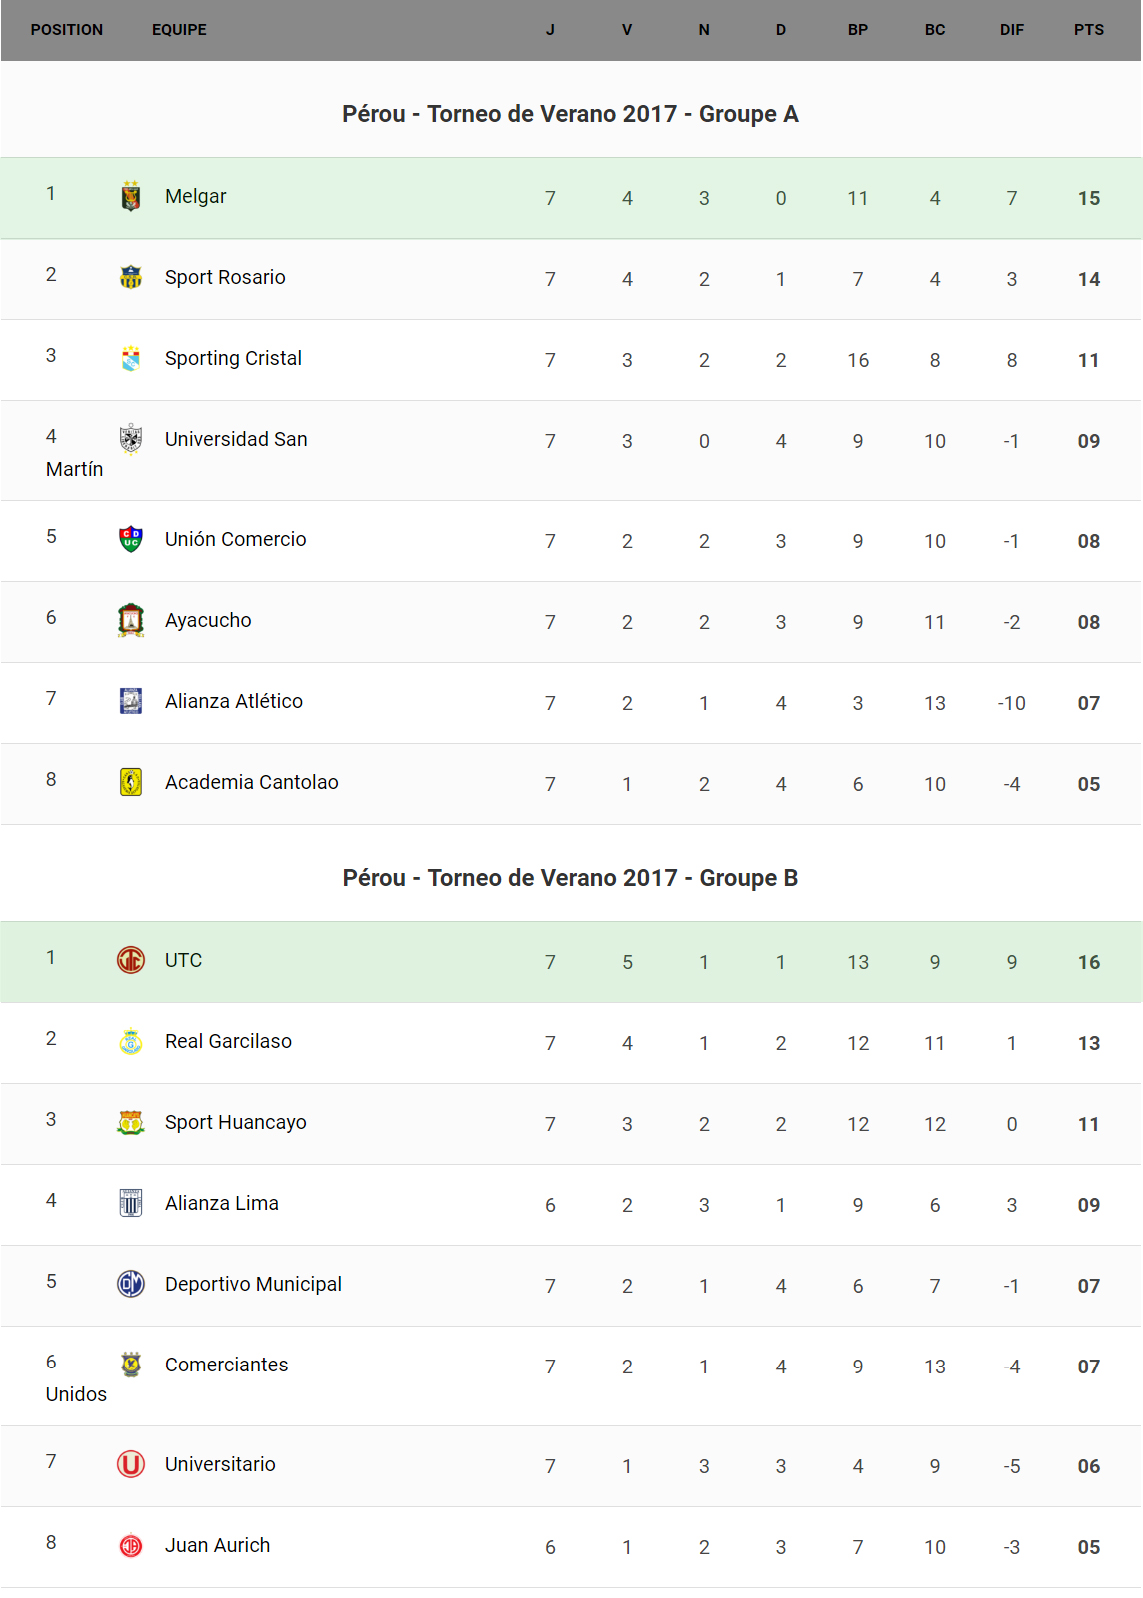This screenshot has width=1143, height=1598.
Task: Click the Juan Aurich red logo
Action: coord(131,1546)
